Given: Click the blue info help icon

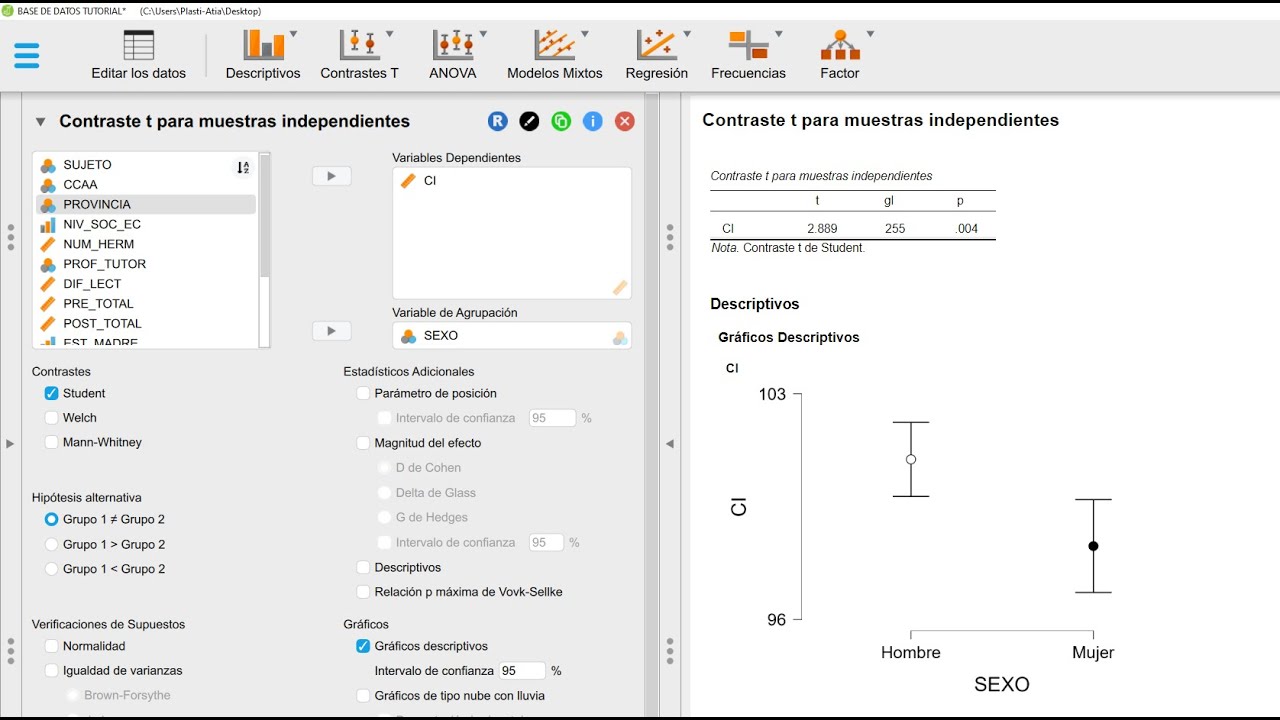Looking at the screenshot, I should pos(593,121).
